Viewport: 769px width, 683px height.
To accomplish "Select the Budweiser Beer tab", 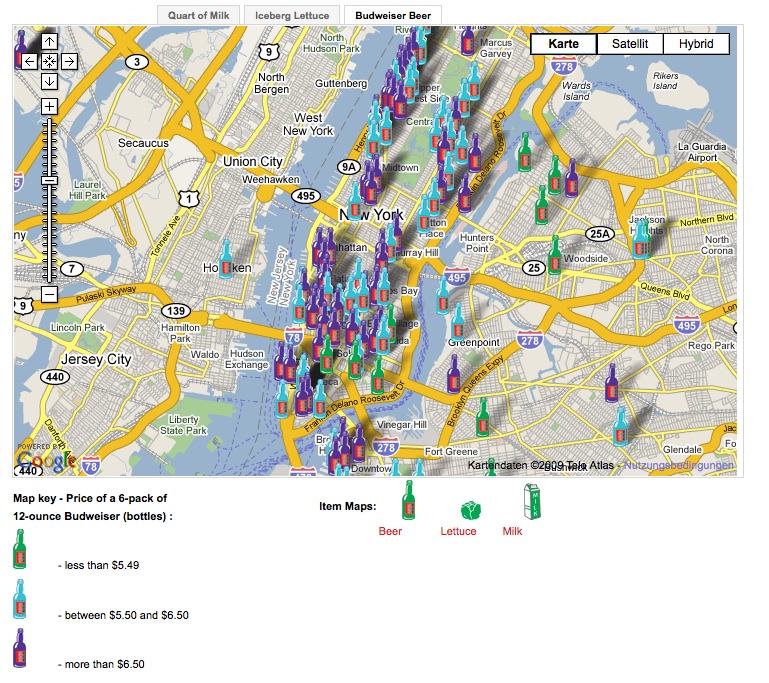I will click(x=393, y=15).
